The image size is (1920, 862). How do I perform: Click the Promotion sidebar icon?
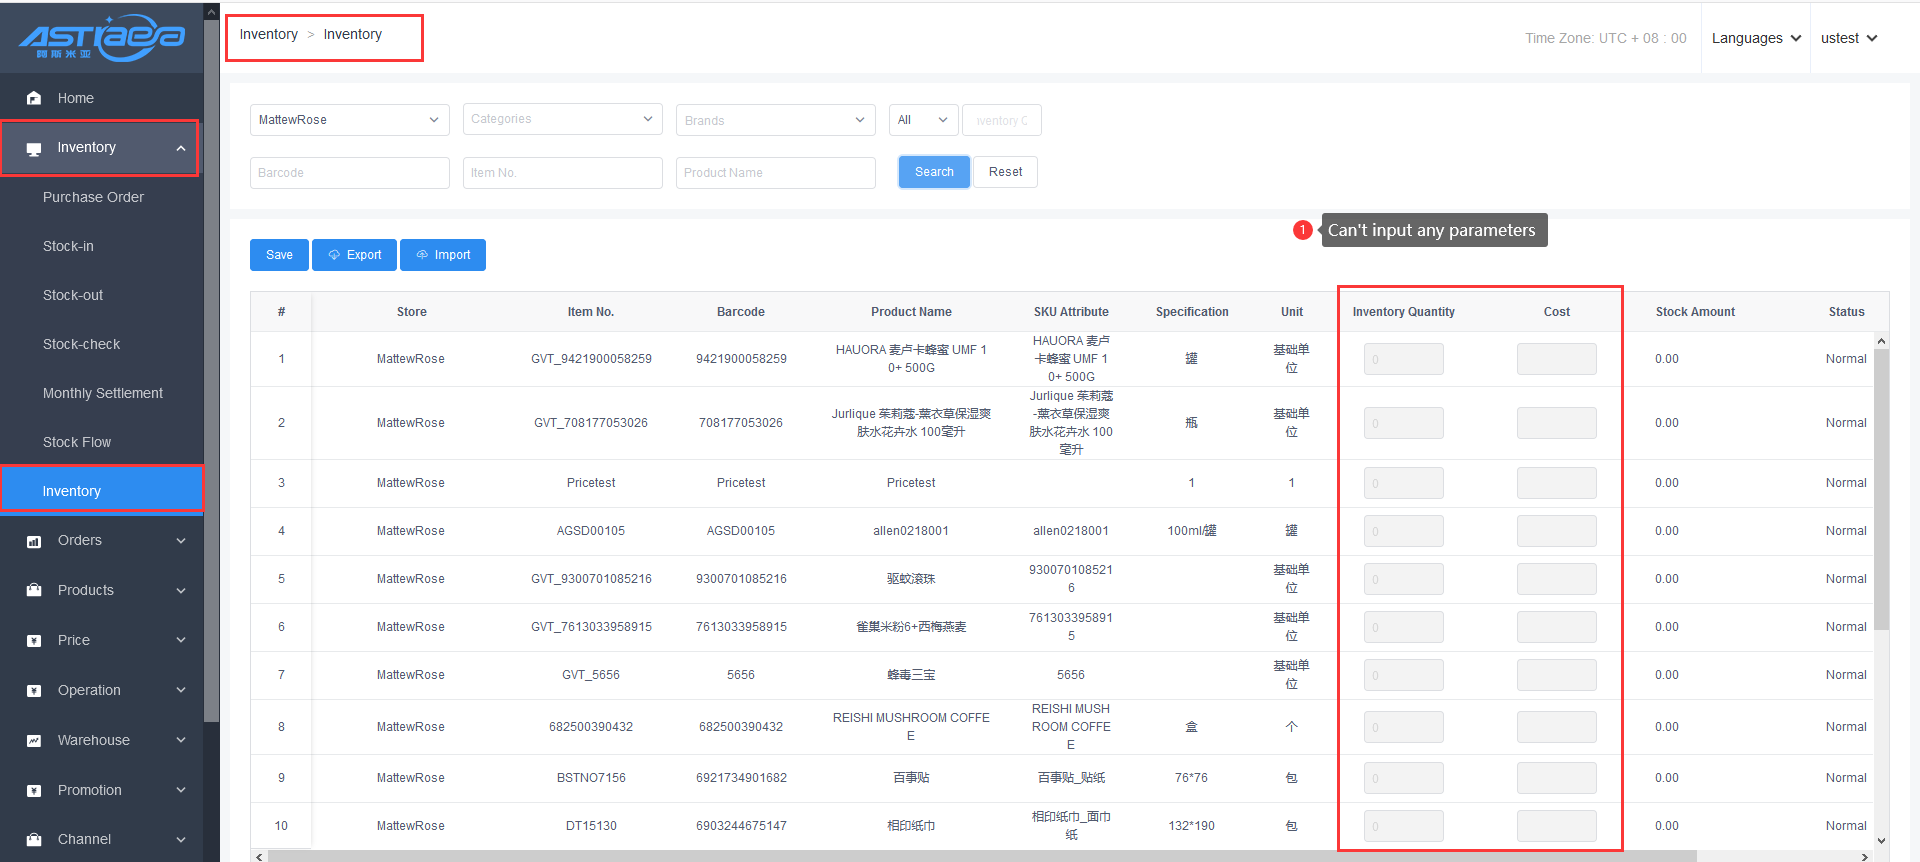(34, 790)
